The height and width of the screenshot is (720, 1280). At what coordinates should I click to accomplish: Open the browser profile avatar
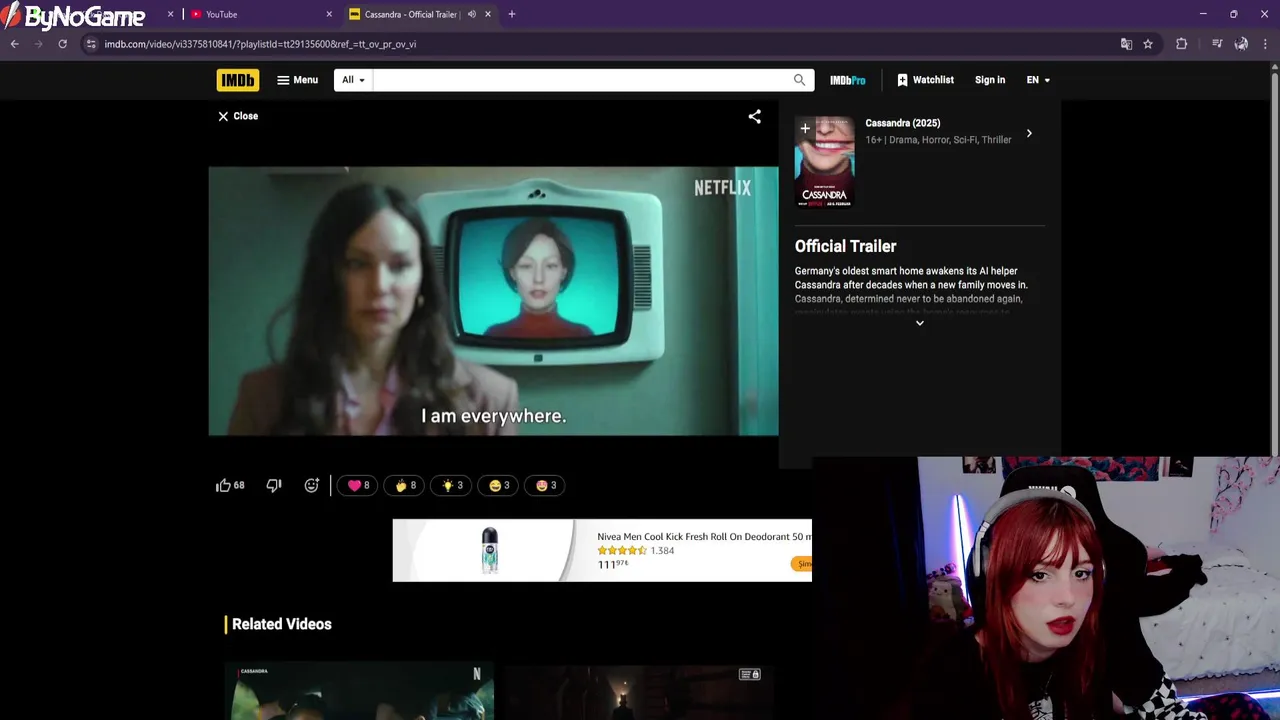click(1241, 44)
